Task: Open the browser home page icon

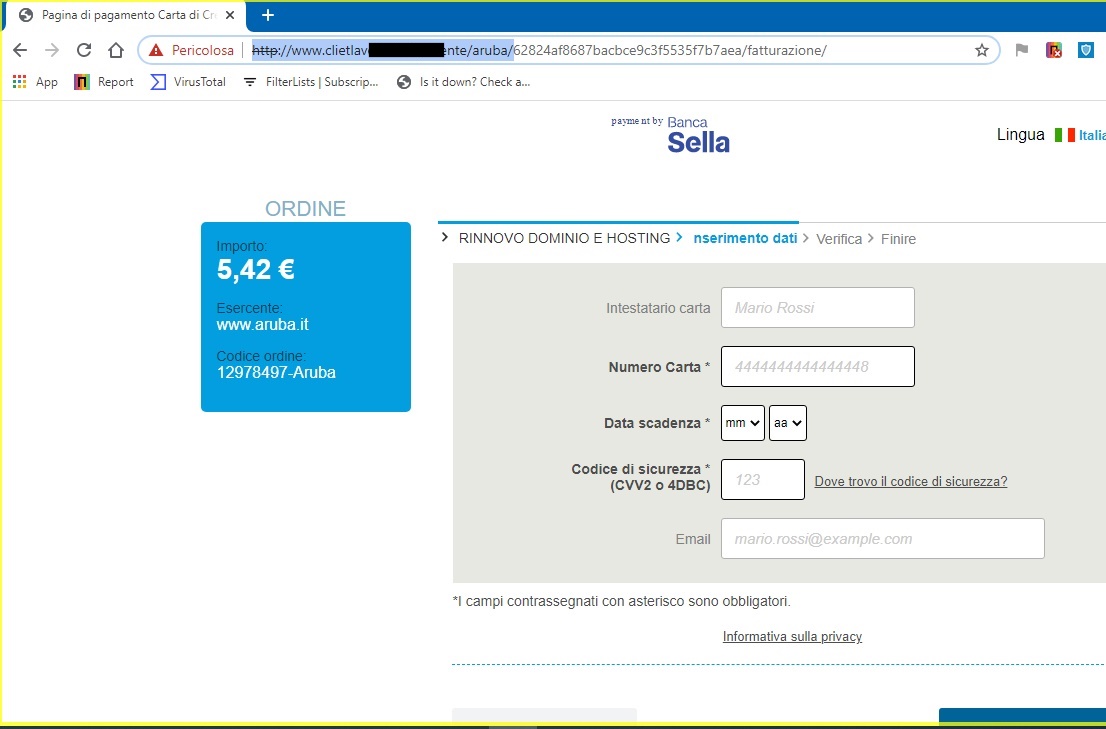Action: [116, 50]
